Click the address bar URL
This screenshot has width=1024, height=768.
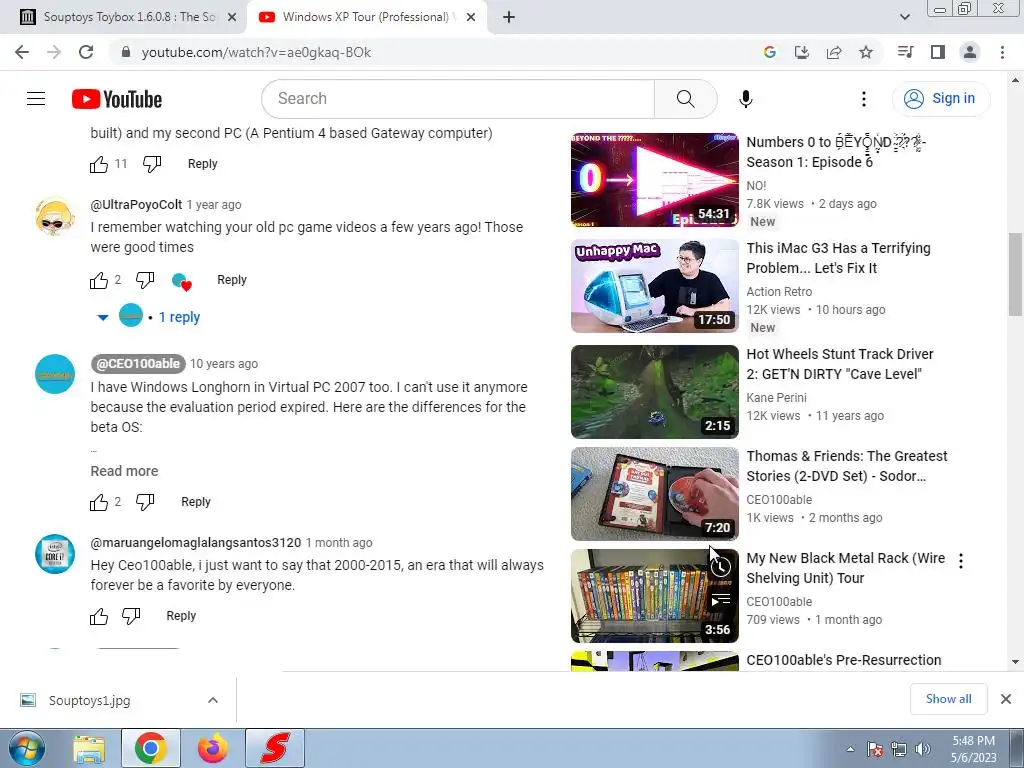click(256, 52)
